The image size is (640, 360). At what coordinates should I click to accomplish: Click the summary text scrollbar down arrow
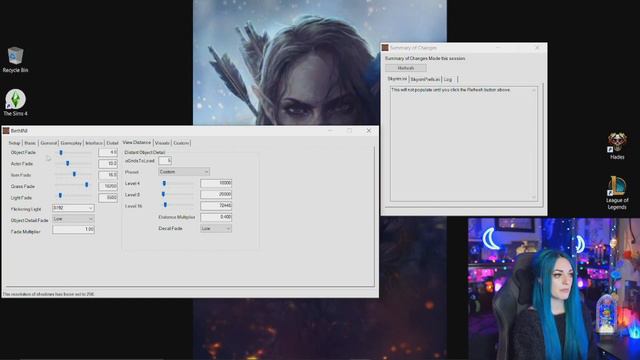[x=534, y=197]
